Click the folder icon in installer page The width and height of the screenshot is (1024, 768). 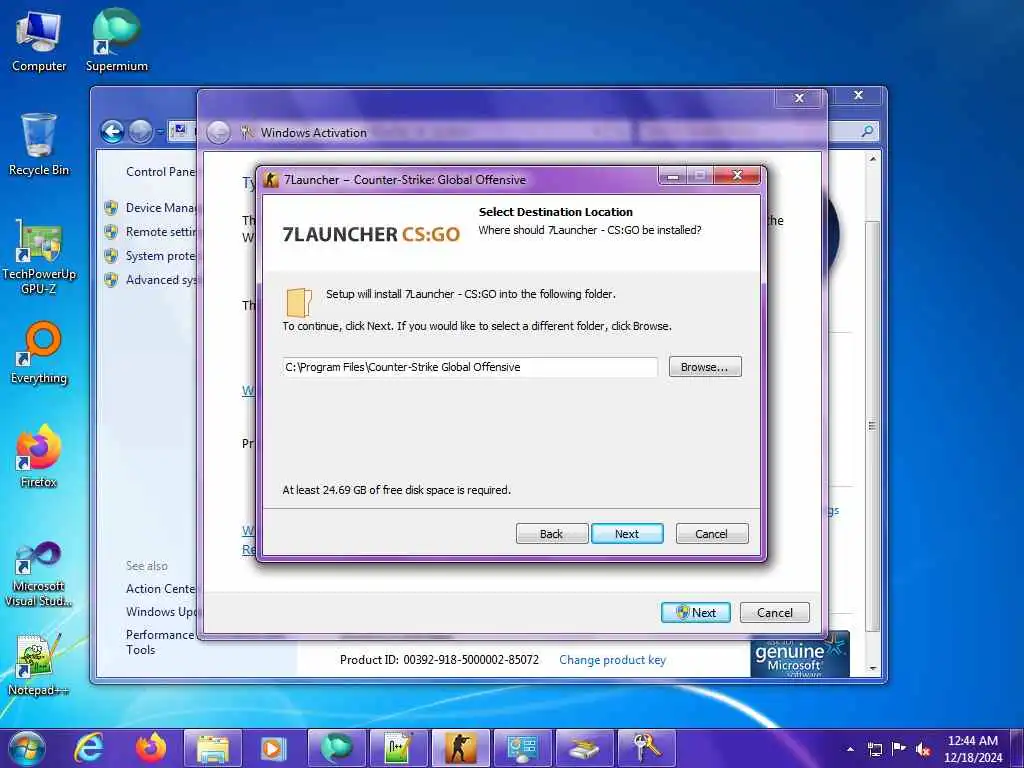pyautogui.click(x=298, y=302)
